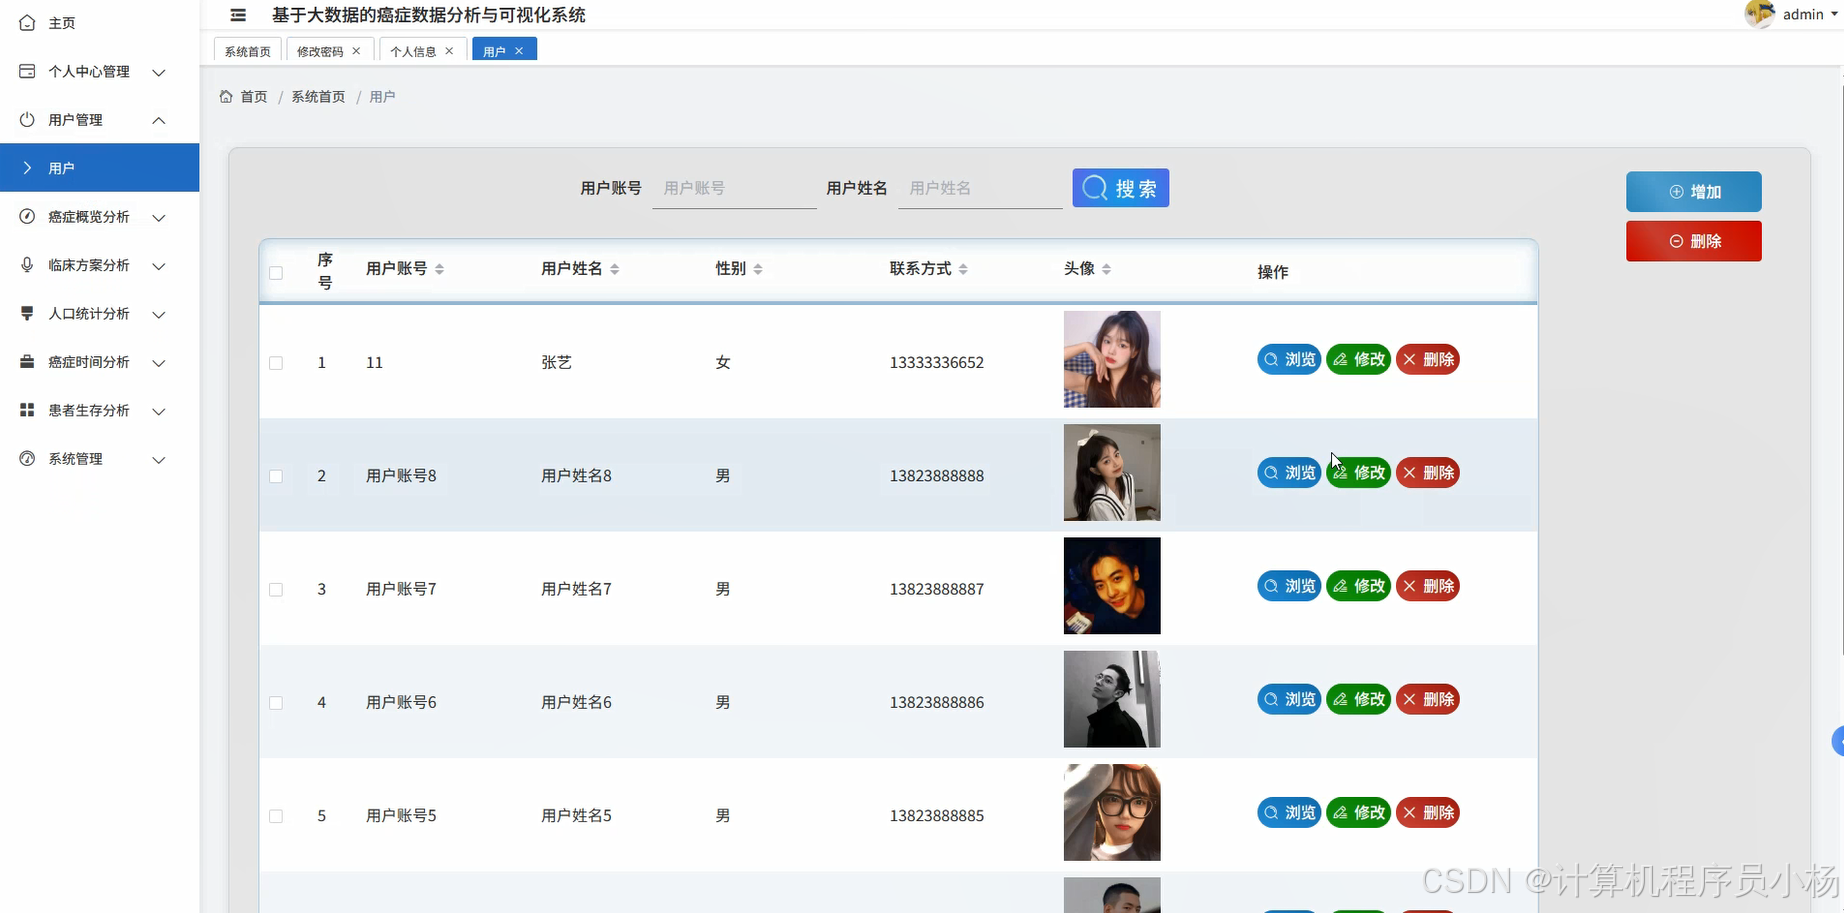The width and height of the screenshot is (1844, 913).
Task: Click the red 删除 batch delete button
Action: (1694, 241)
